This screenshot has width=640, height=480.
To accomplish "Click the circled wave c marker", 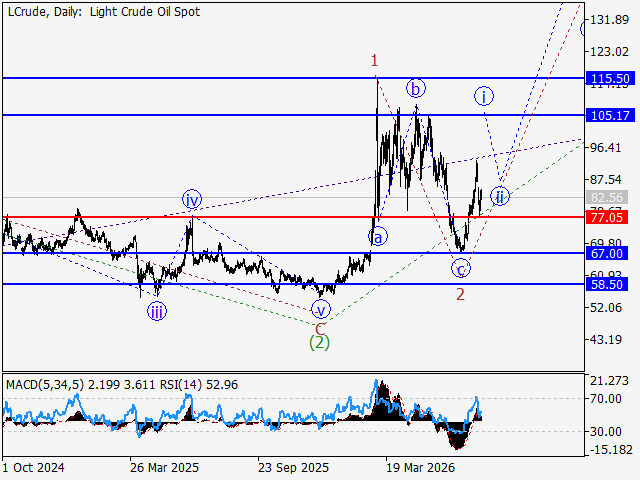I will pyautogui.click(x=461, y=269).
